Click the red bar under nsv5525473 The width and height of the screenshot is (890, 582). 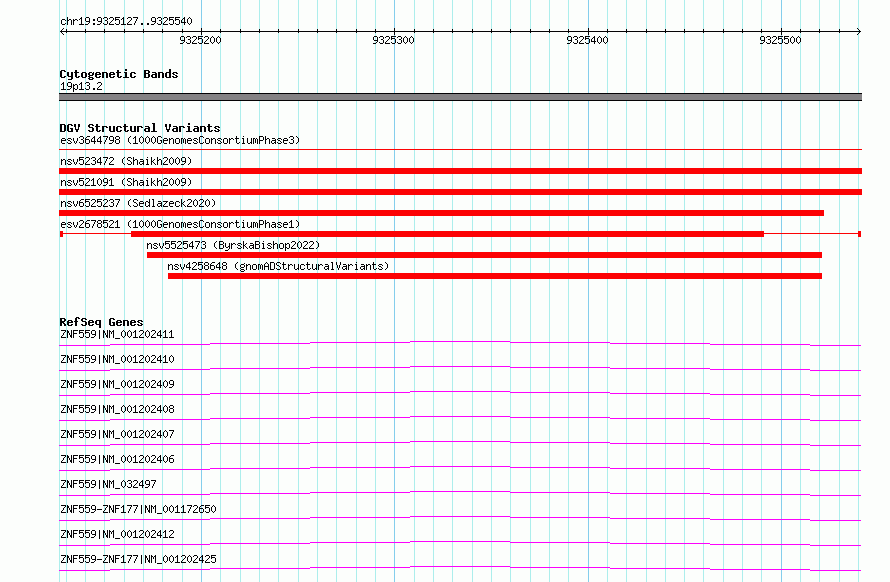tap(484, 255)
